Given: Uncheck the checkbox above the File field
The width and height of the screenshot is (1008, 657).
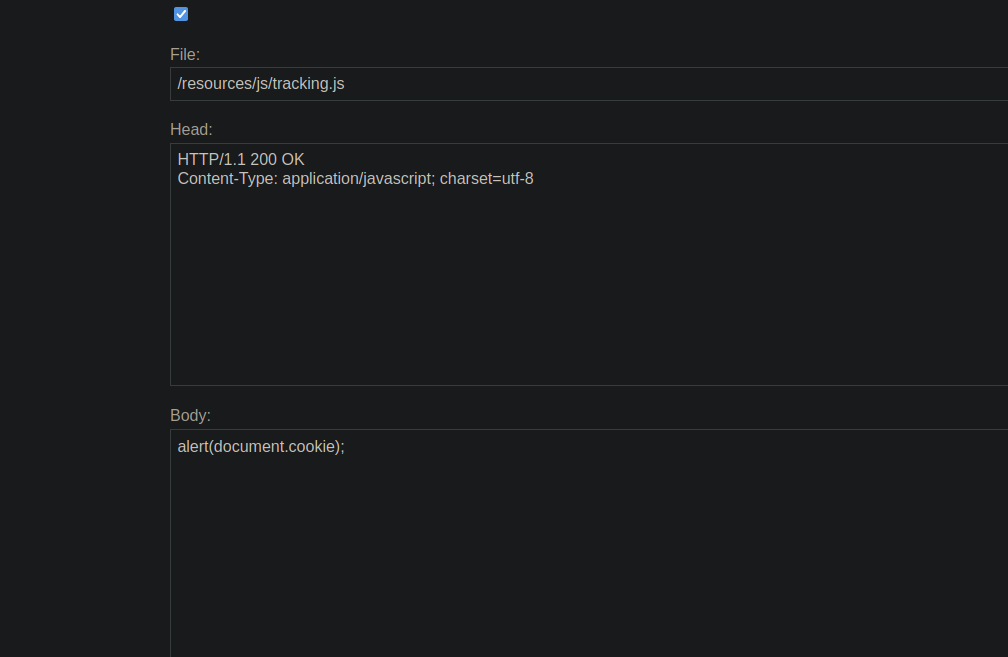Looking at the screenshot, I should (x=181, y=14).
